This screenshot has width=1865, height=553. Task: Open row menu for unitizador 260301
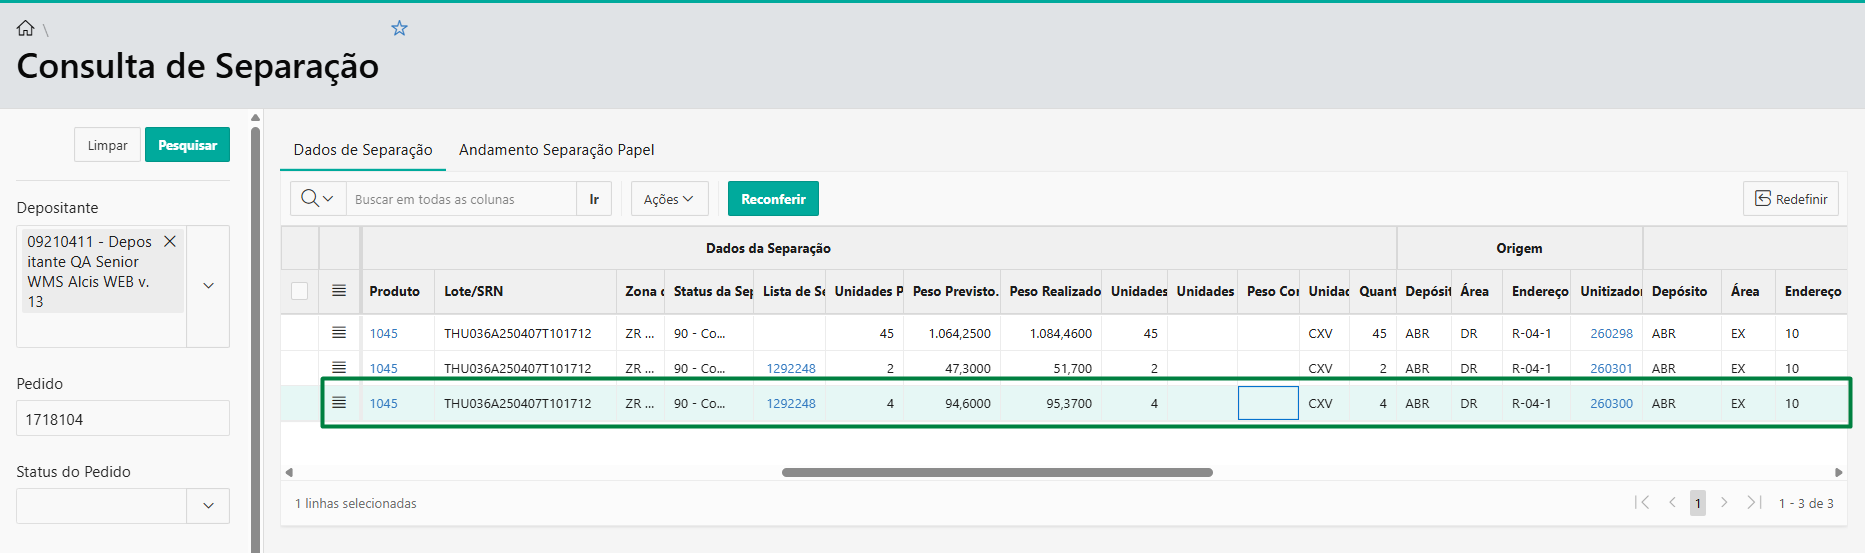coord(339,368)
